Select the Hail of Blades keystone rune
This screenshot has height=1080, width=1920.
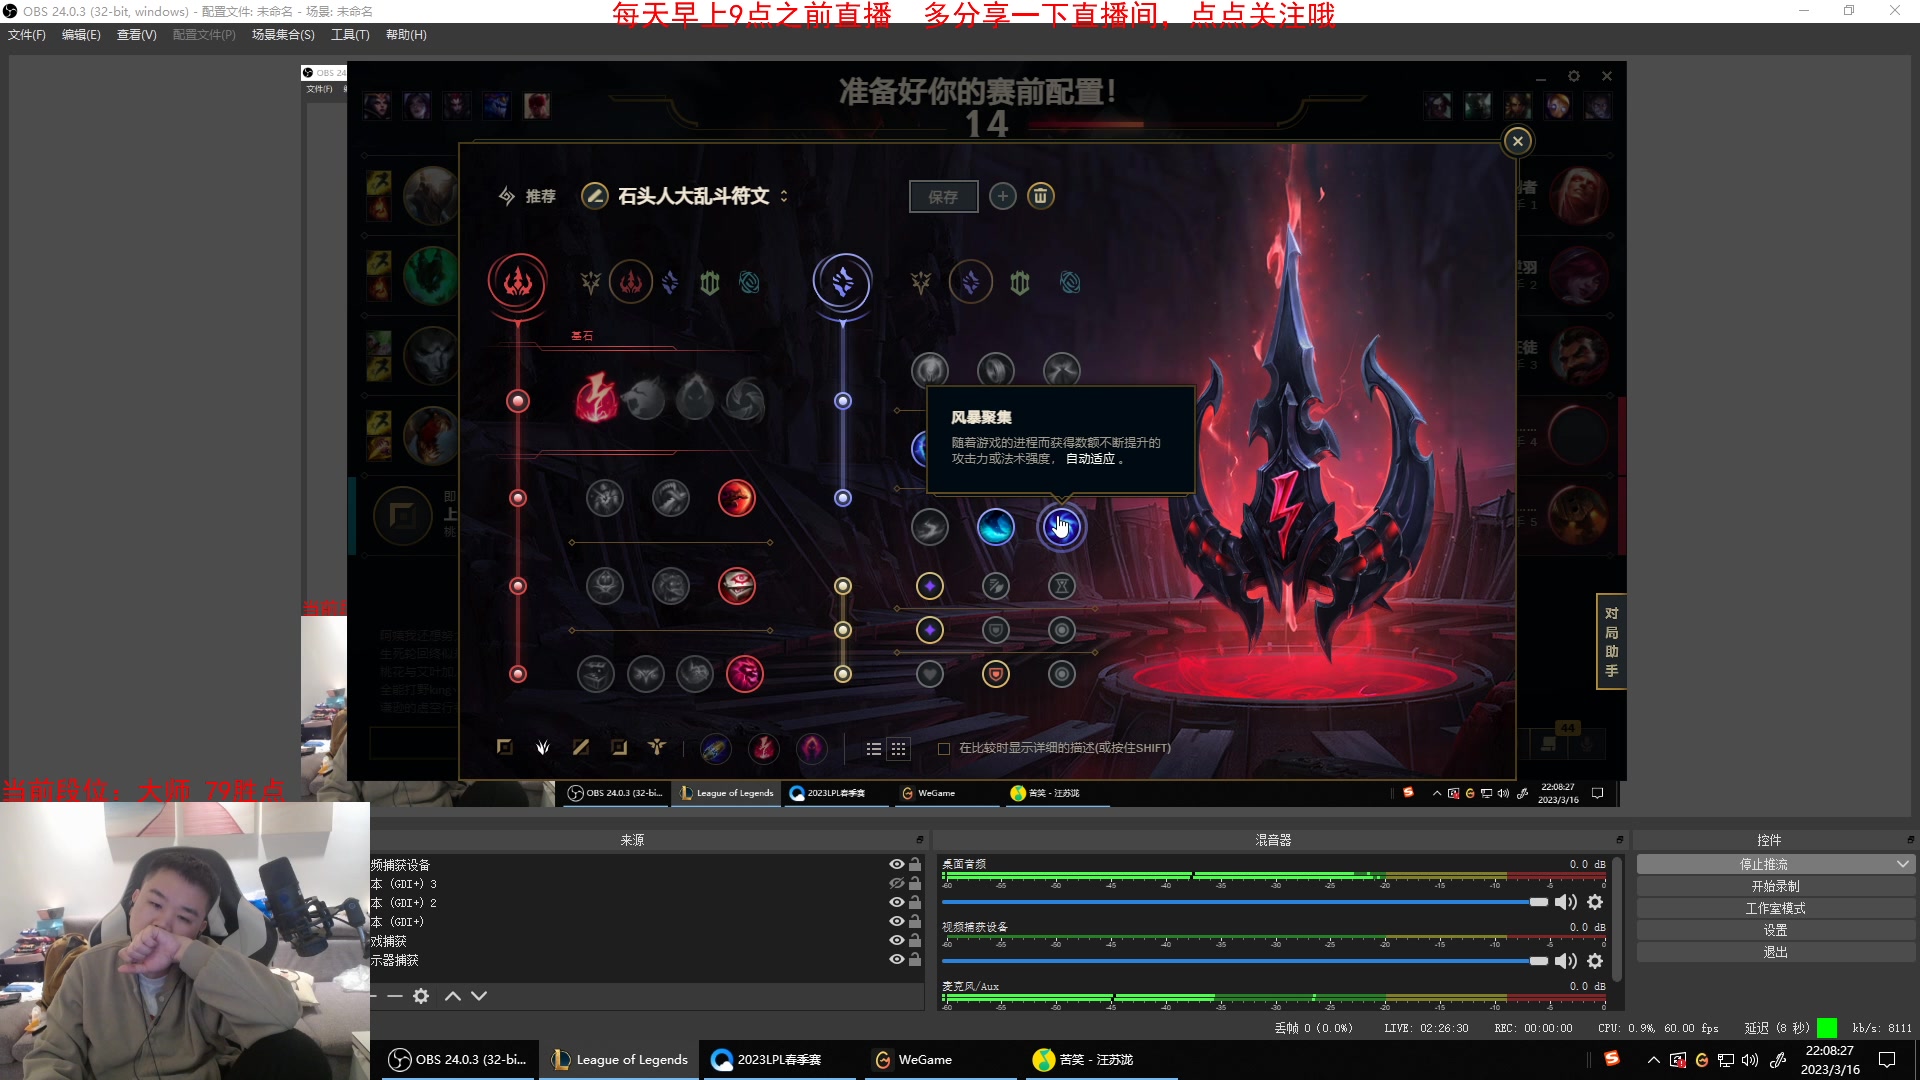[x=745, y=400]
